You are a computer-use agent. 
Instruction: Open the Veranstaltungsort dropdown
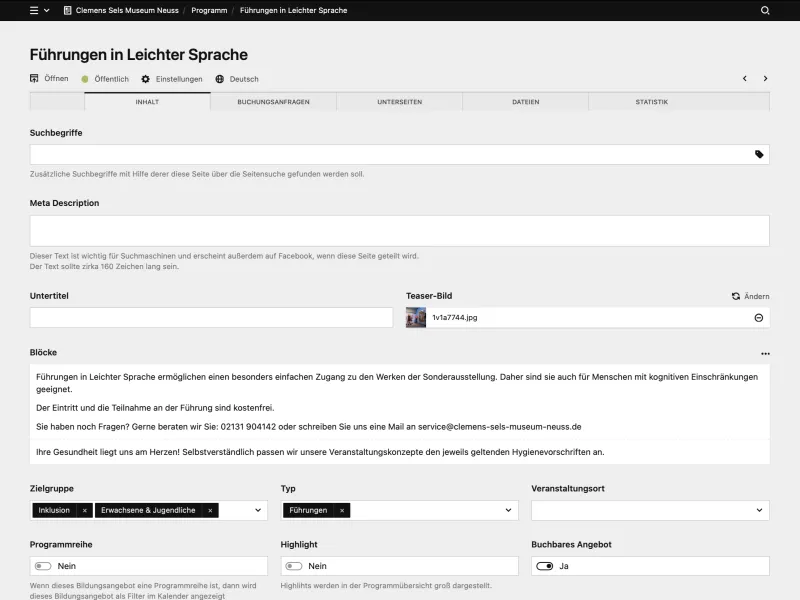759,510
